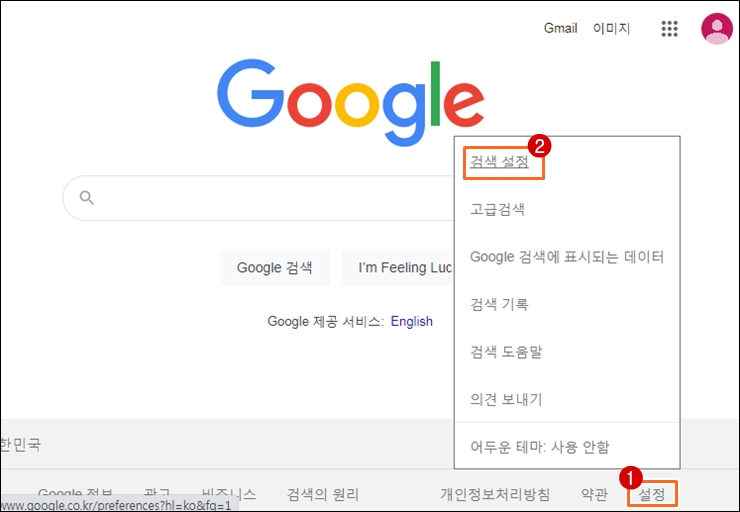The image size is (740, 512).
Task: Open Google 검색에 표시되는 데이터 menu item
Action: [x=567, y=257]
